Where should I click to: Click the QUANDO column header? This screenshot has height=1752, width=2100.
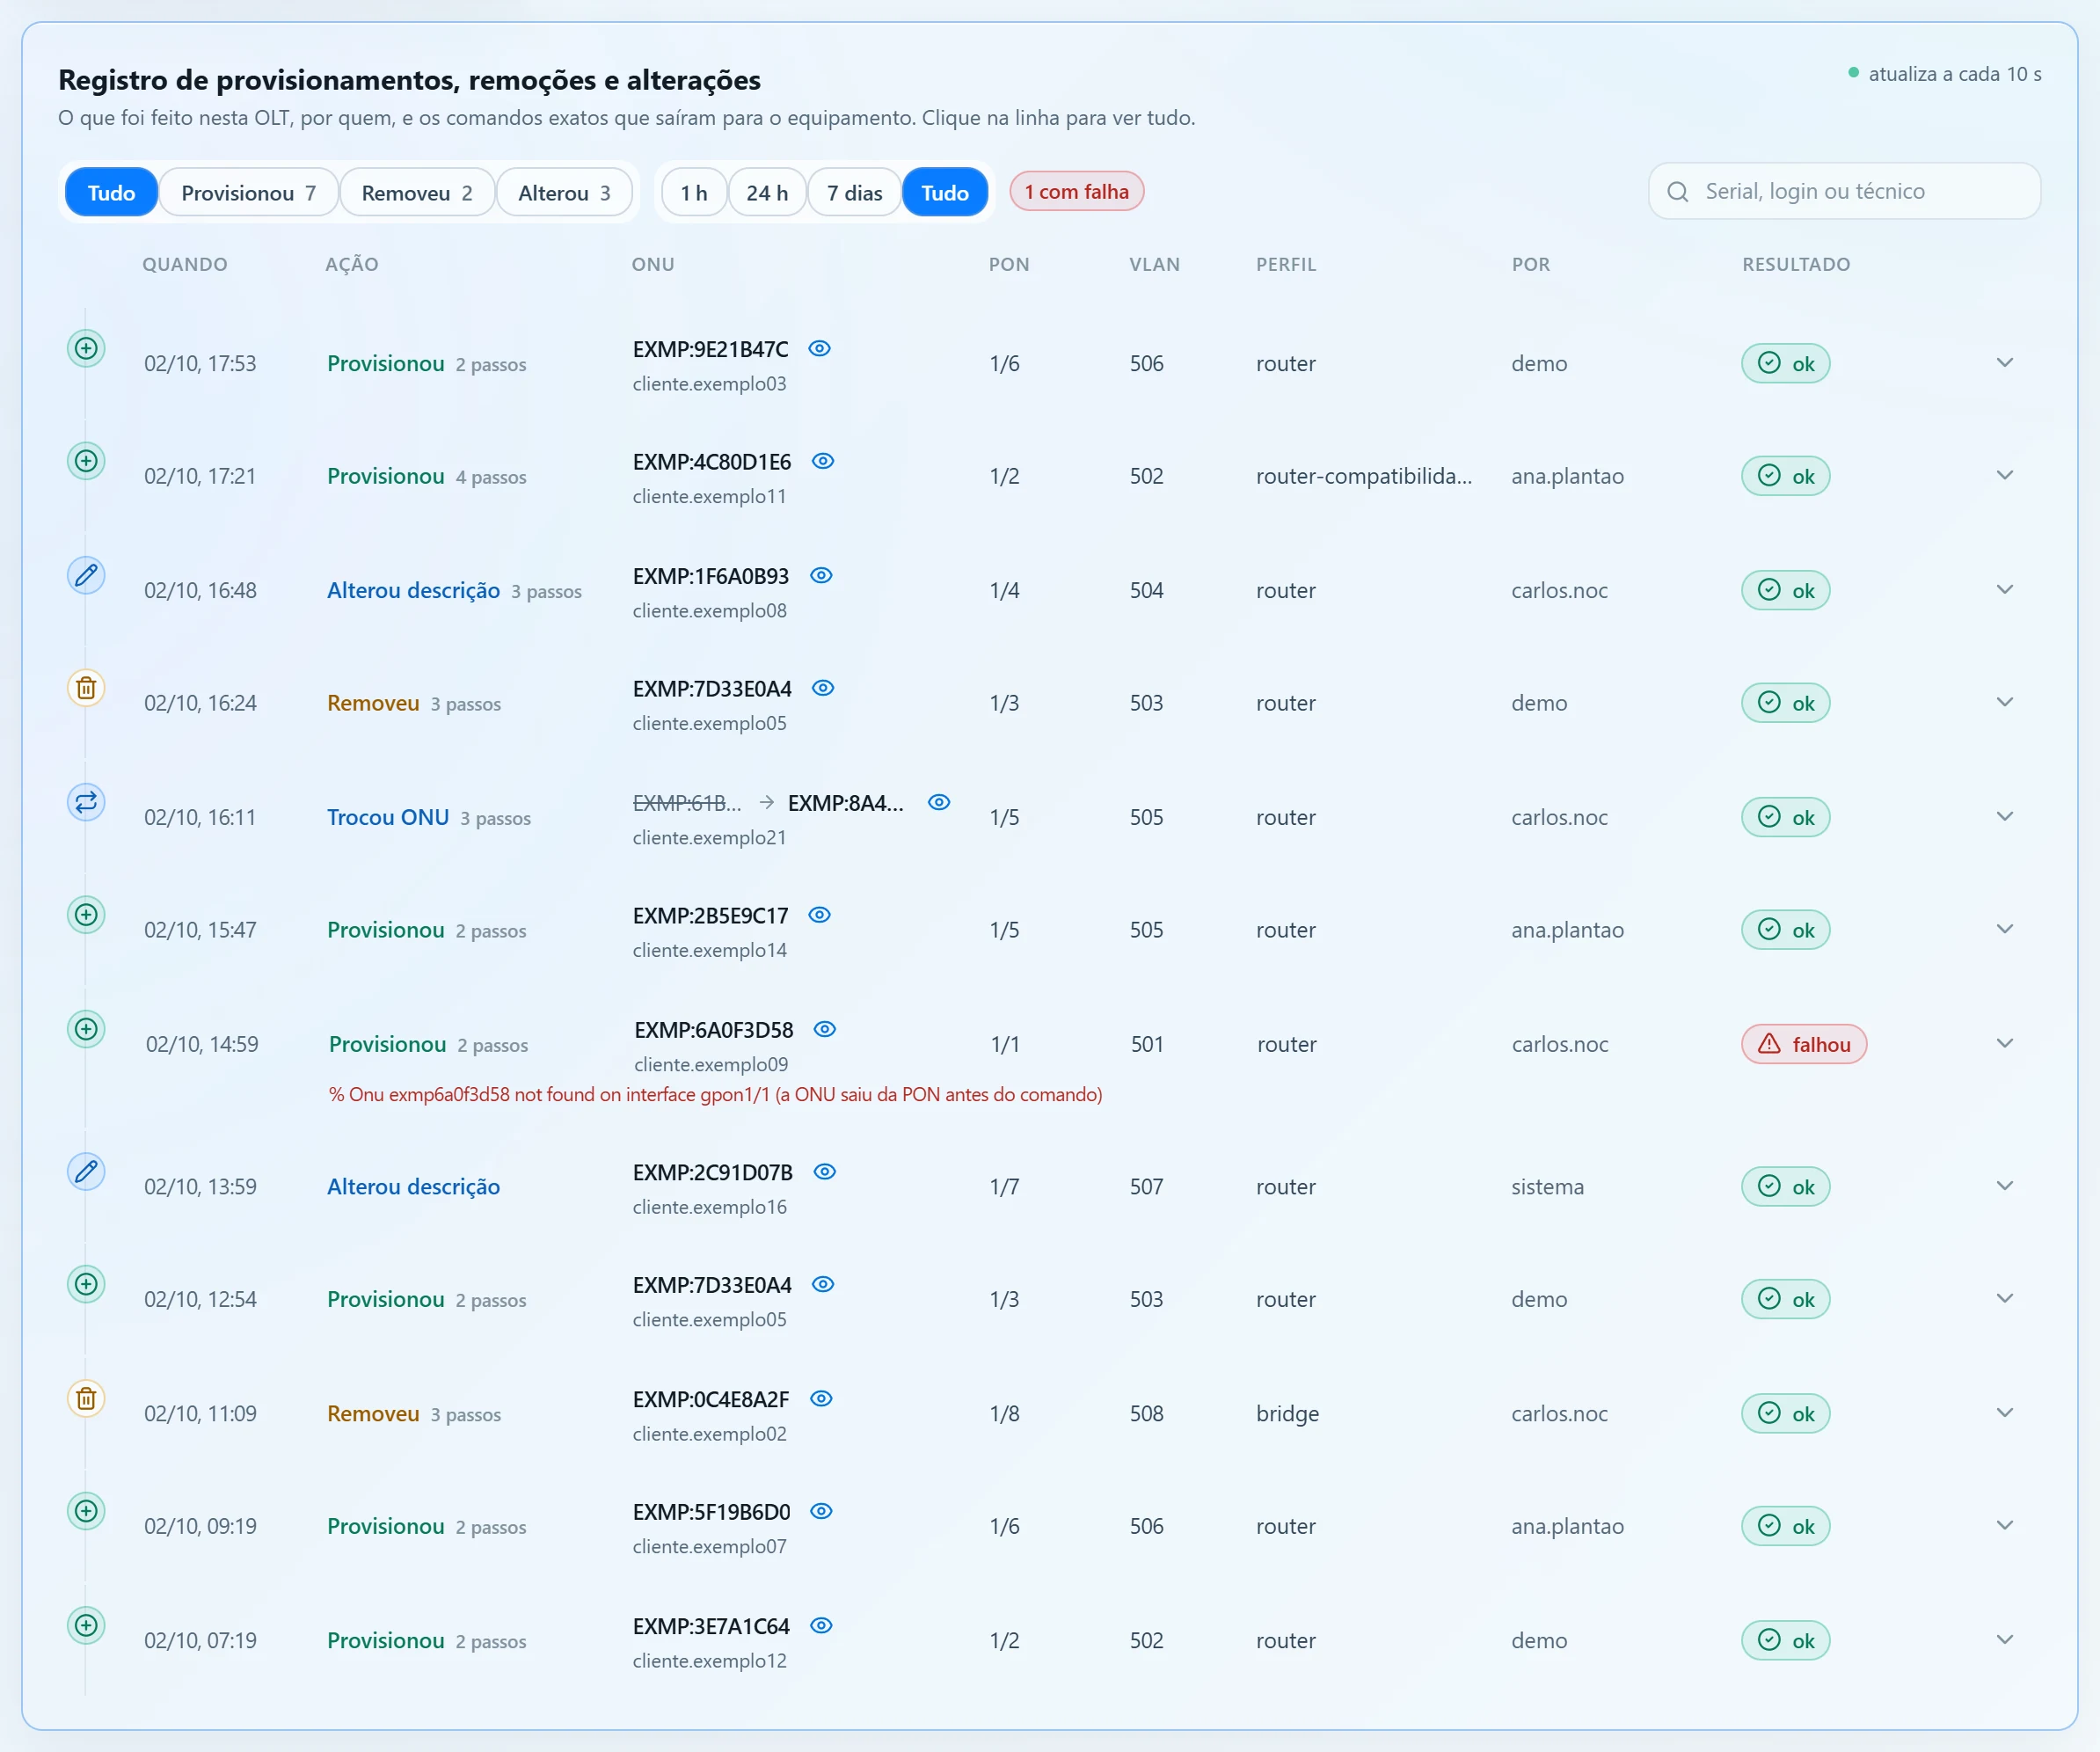[185, 265]
